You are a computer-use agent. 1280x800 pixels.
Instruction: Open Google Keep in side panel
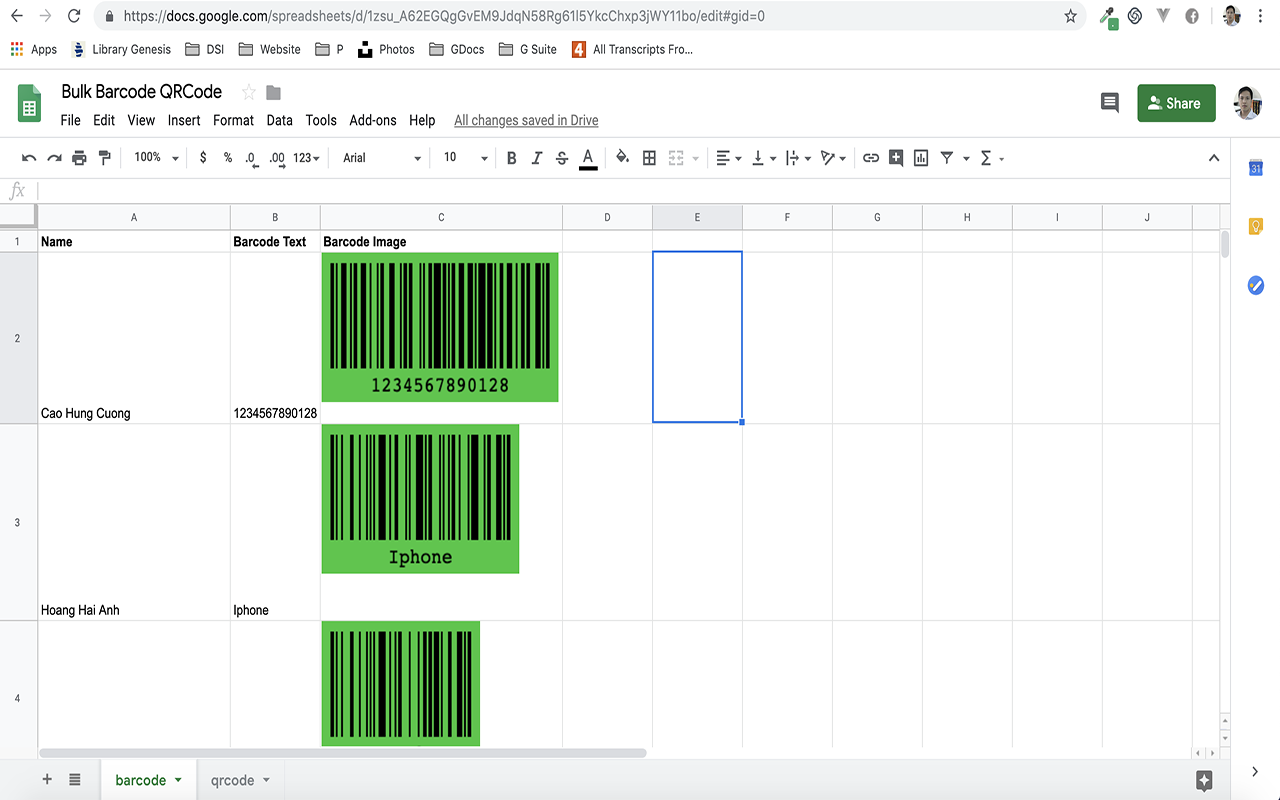point(1256,227)
